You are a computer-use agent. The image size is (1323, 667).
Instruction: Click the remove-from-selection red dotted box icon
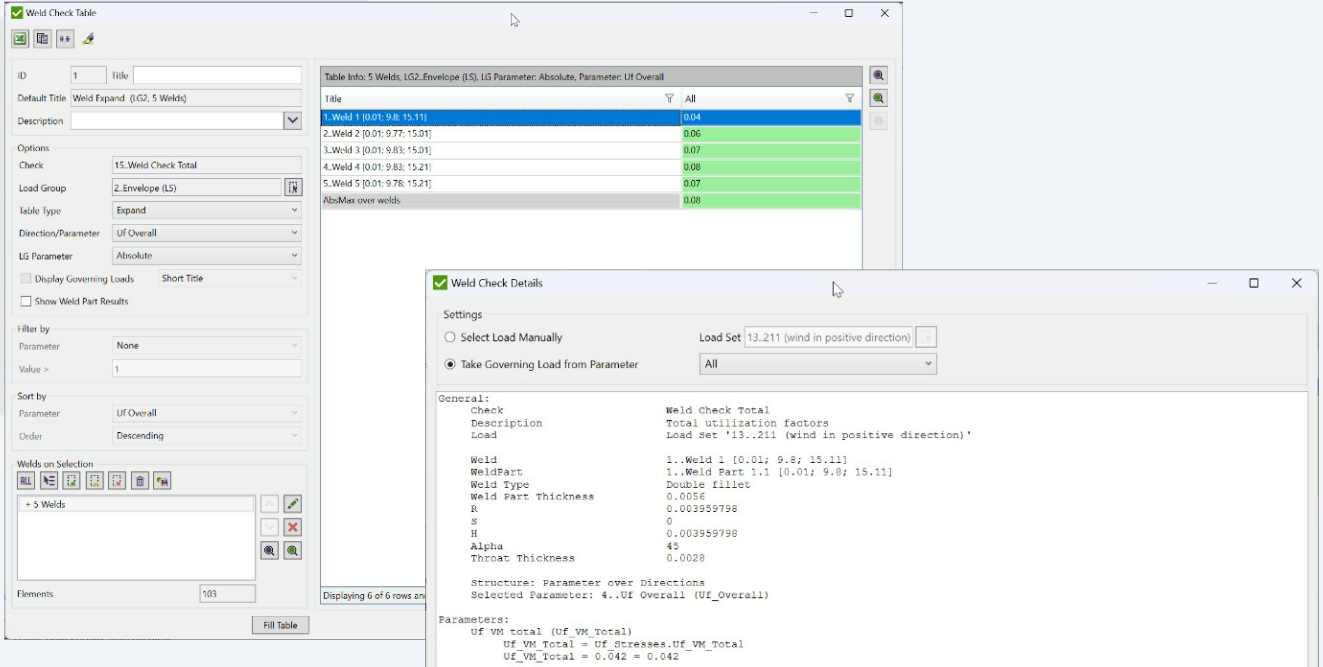pos(118,481)
